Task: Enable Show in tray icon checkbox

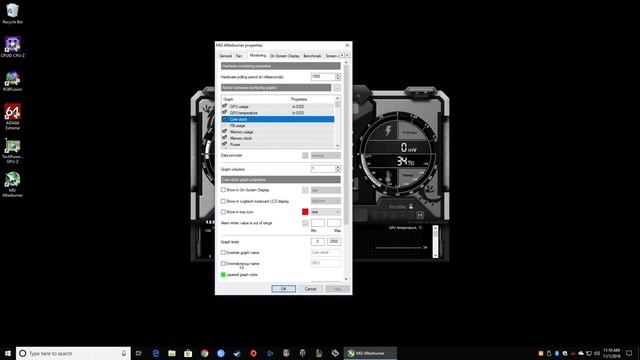Action: tap(223, 212)
